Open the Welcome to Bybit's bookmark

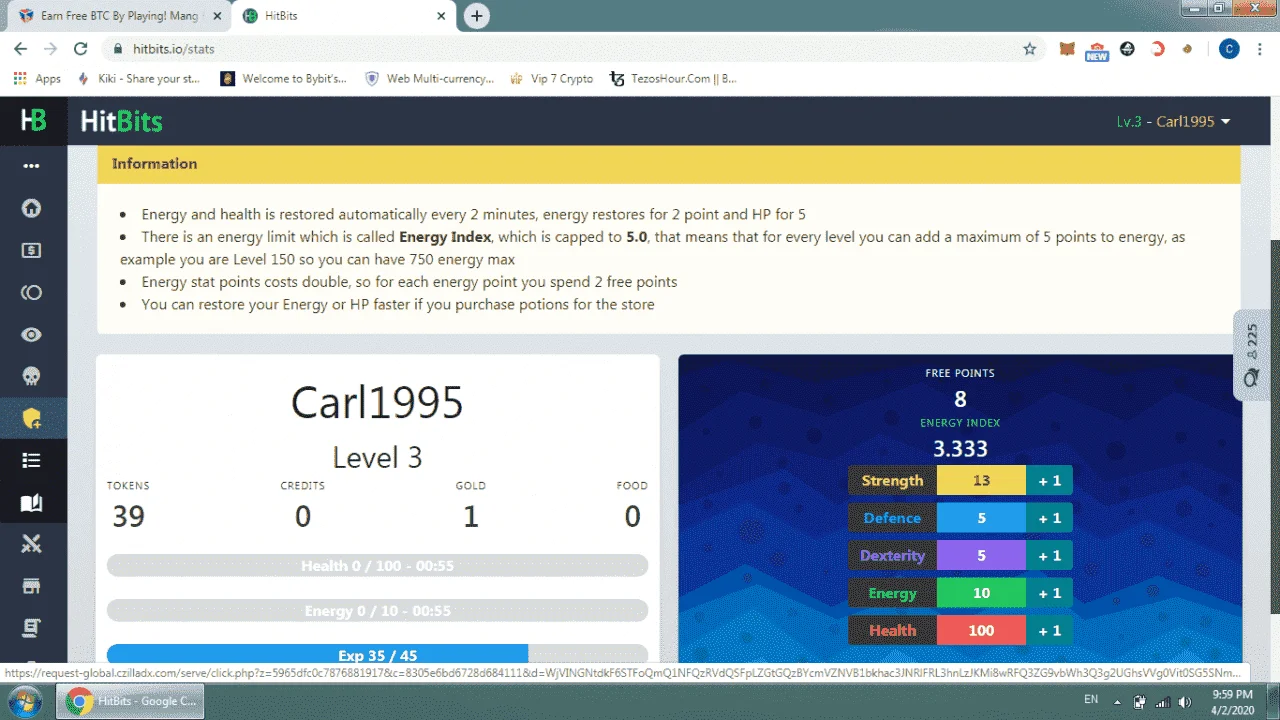(284, 79)
